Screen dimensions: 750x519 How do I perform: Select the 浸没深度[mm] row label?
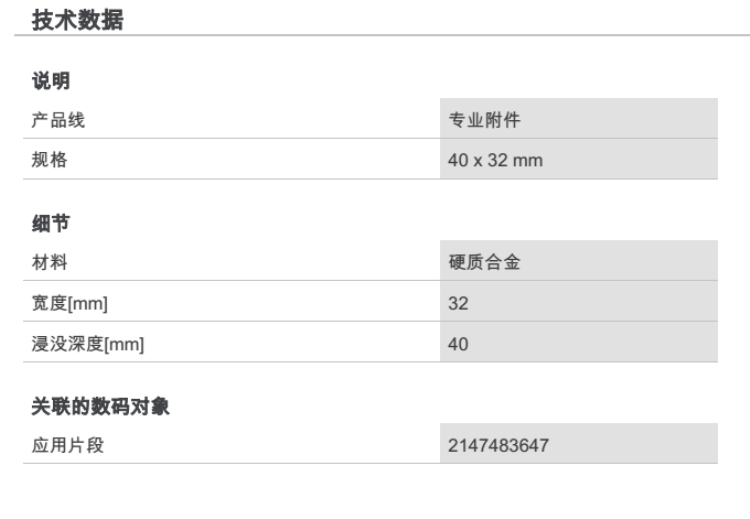(x=89, y=345)
